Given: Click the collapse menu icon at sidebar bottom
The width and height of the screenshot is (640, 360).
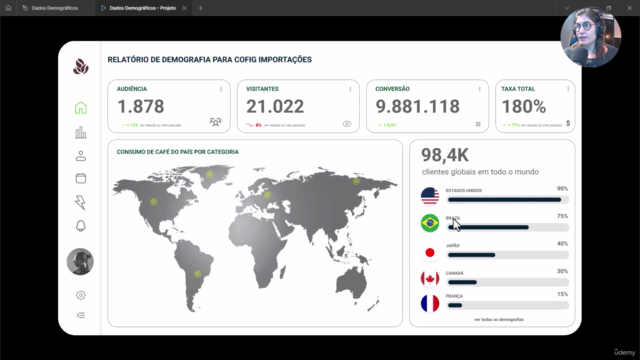Looking at the screenshot, I should point(81,315).
